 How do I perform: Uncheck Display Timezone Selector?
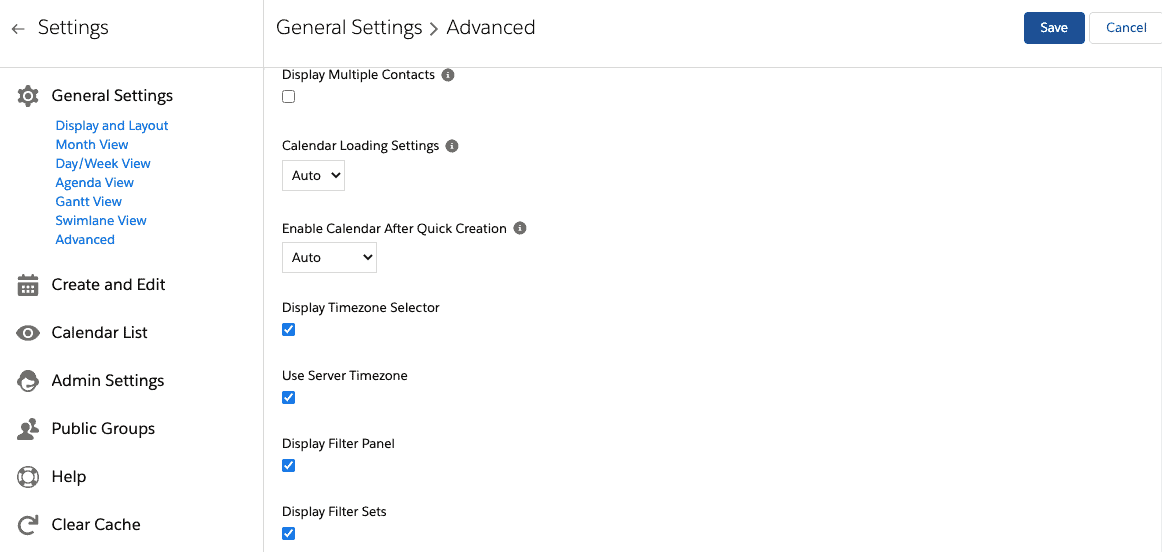(289, 330)
